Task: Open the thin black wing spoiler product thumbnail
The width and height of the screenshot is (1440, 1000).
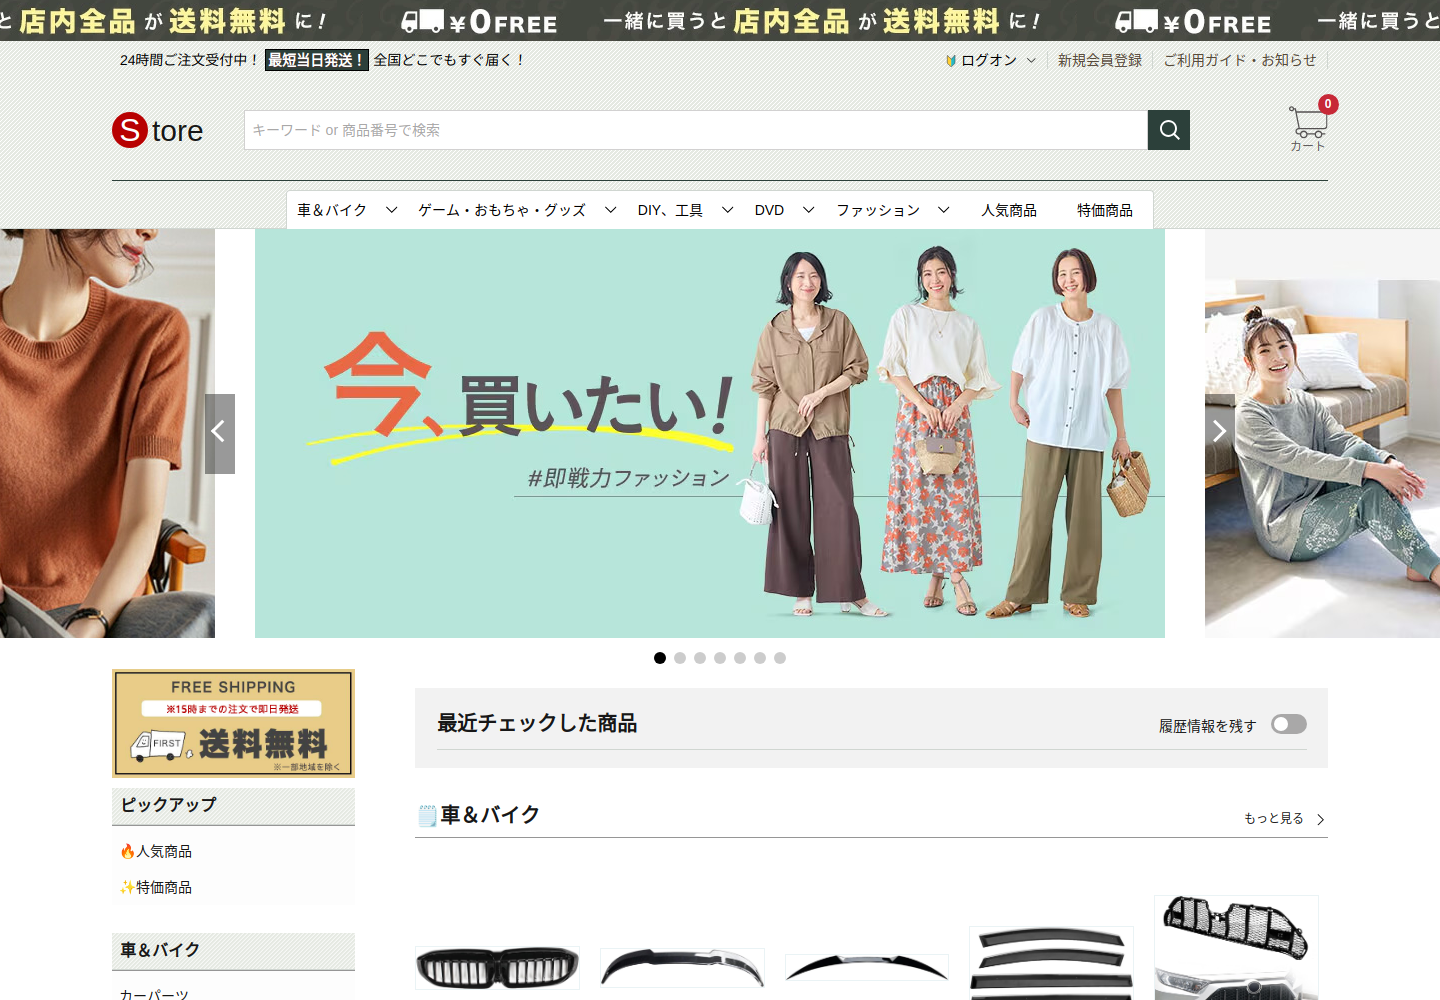Action: 867,967
